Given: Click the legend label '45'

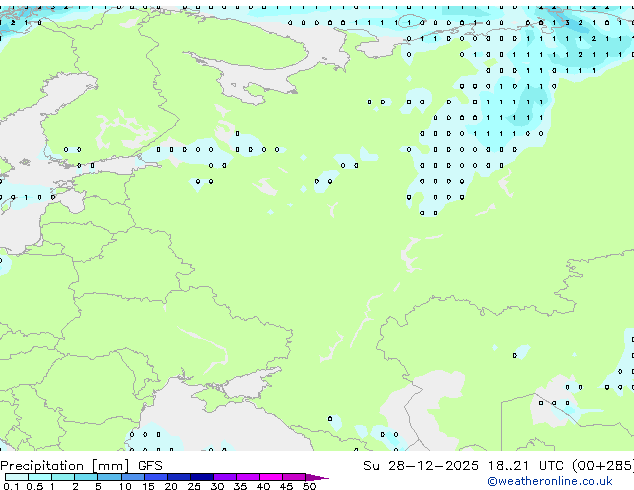Looking at the screenshot, I should (286, 486).
